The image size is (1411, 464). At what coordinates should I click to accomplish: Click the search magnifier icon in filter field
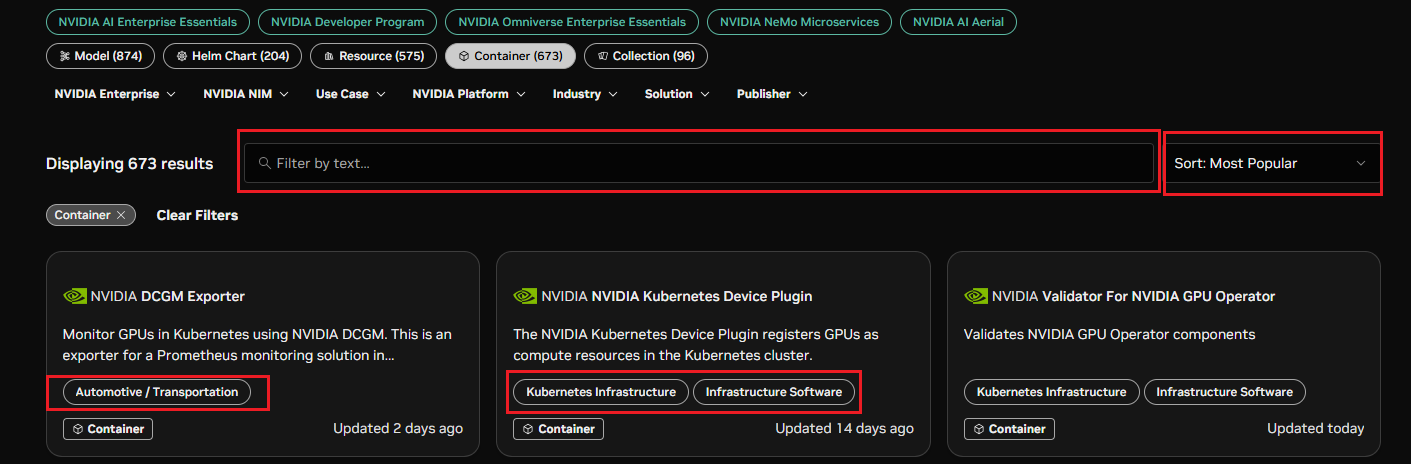(x=264, y=163)
